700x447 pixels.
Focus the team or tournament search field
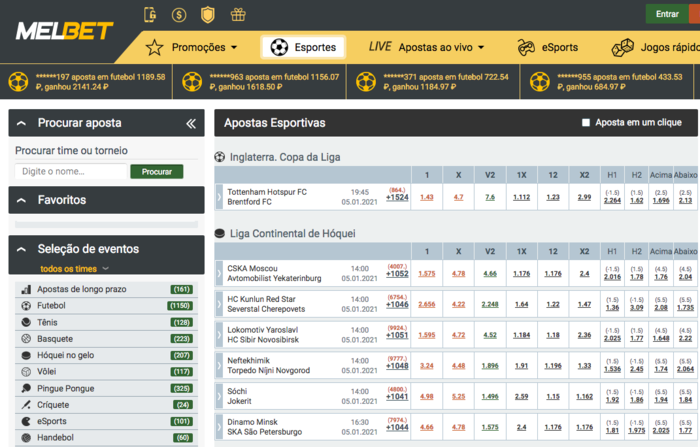(71, 172)
